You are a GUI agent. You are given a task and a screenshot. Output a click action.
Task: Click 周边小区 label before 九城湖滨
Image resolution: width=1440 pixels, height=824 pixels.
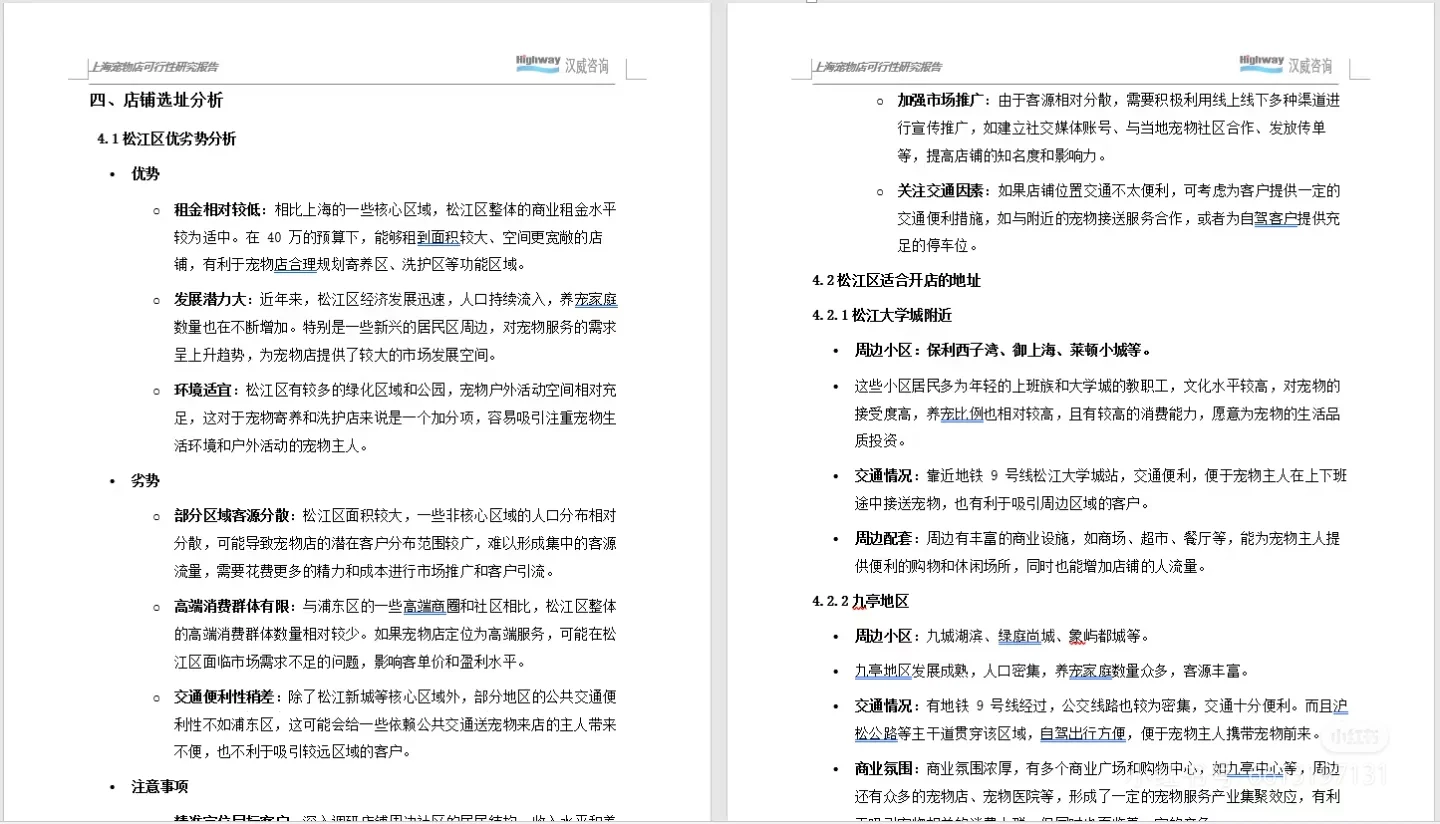883,636
